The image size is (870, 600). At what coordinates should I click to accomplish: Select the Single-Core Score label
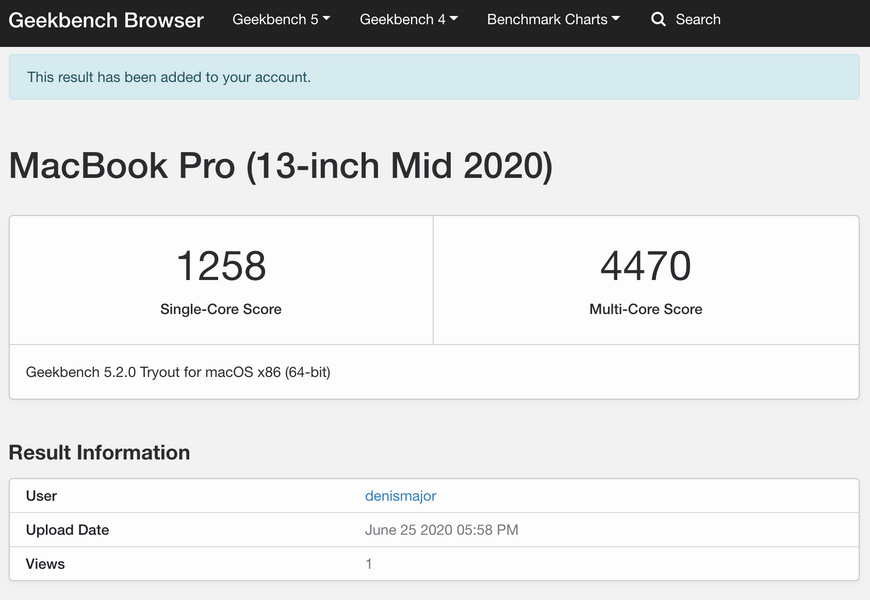click(221, 309)
